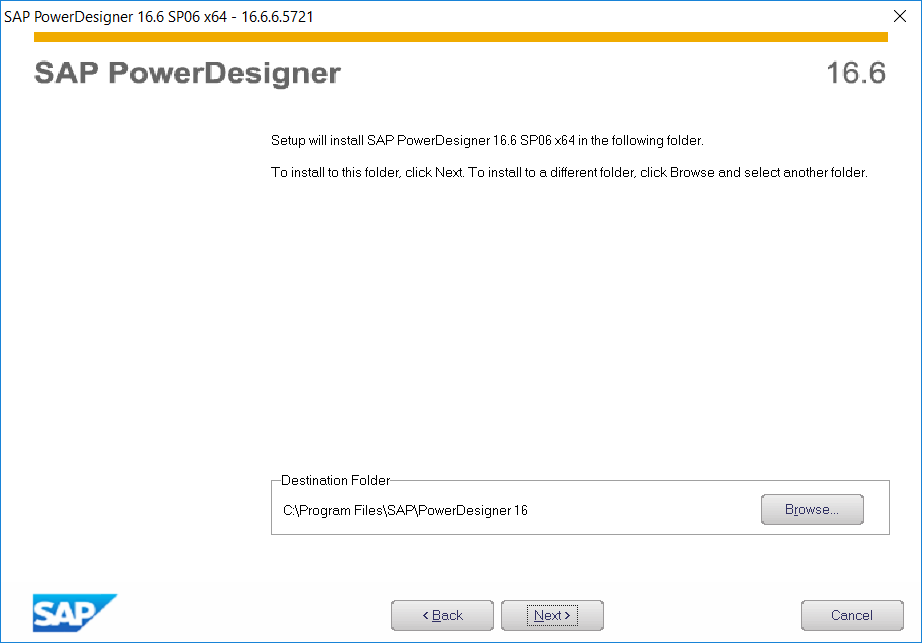Viewport: 922px width, 643px height.
Task: Click the Next button to continue installation
Action: [552, 615]
